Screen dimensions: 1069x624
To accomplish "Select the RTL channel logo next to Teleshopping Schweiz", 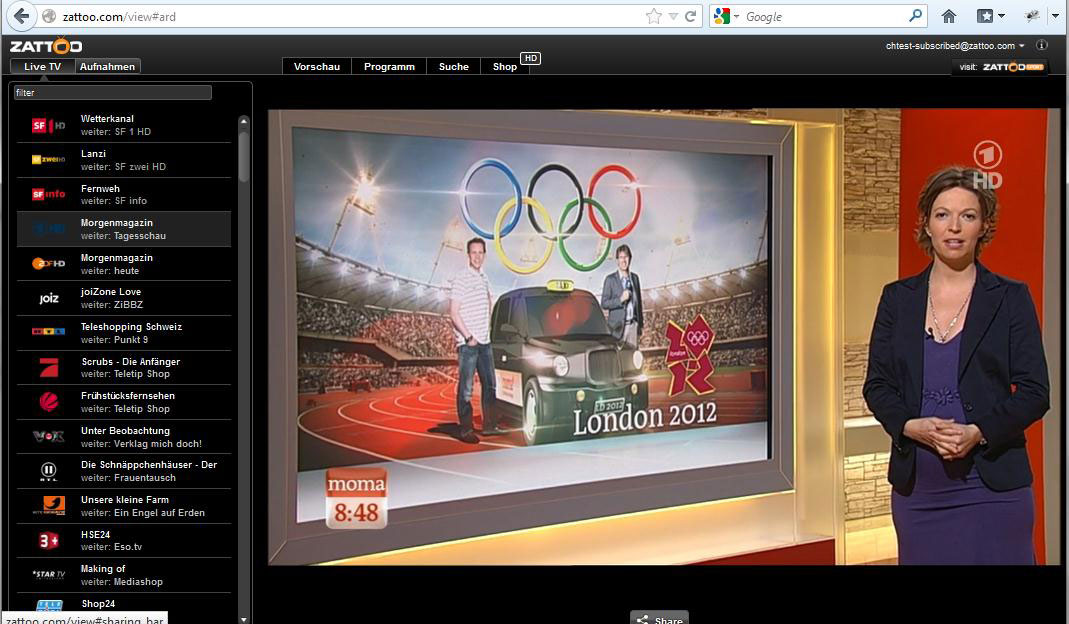I will [48, 332].
